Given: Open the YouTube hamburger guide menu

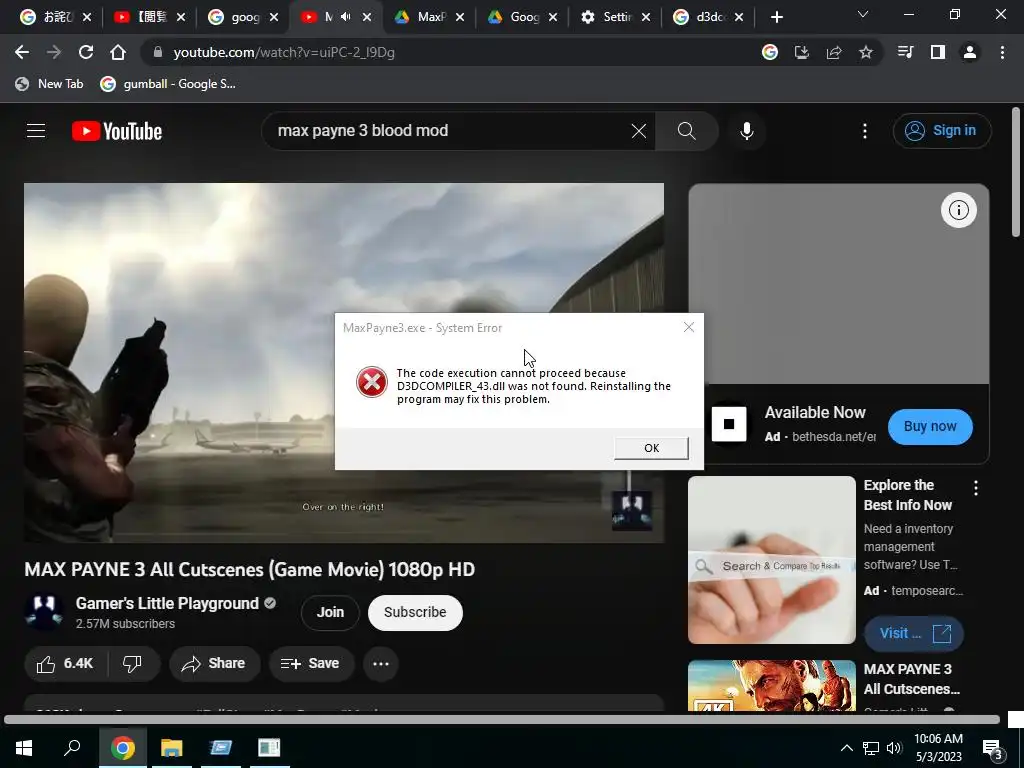Looking at the screenshot, I should coord(36,131).
